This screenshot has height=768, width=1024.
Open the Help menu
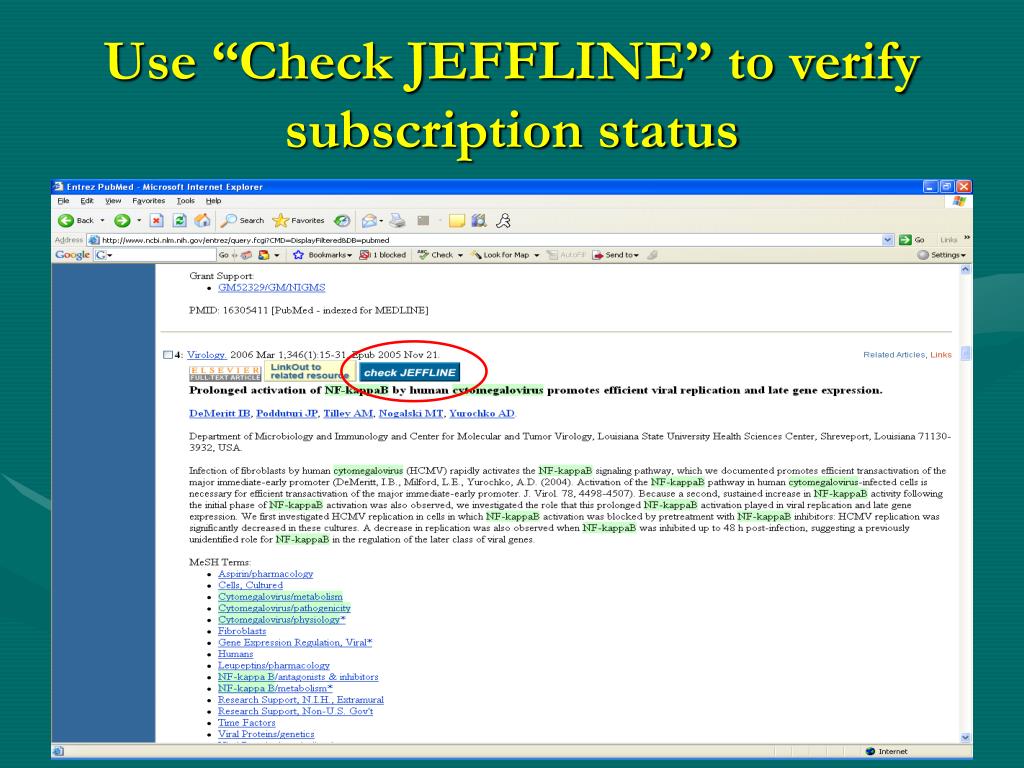coord(214,201)
